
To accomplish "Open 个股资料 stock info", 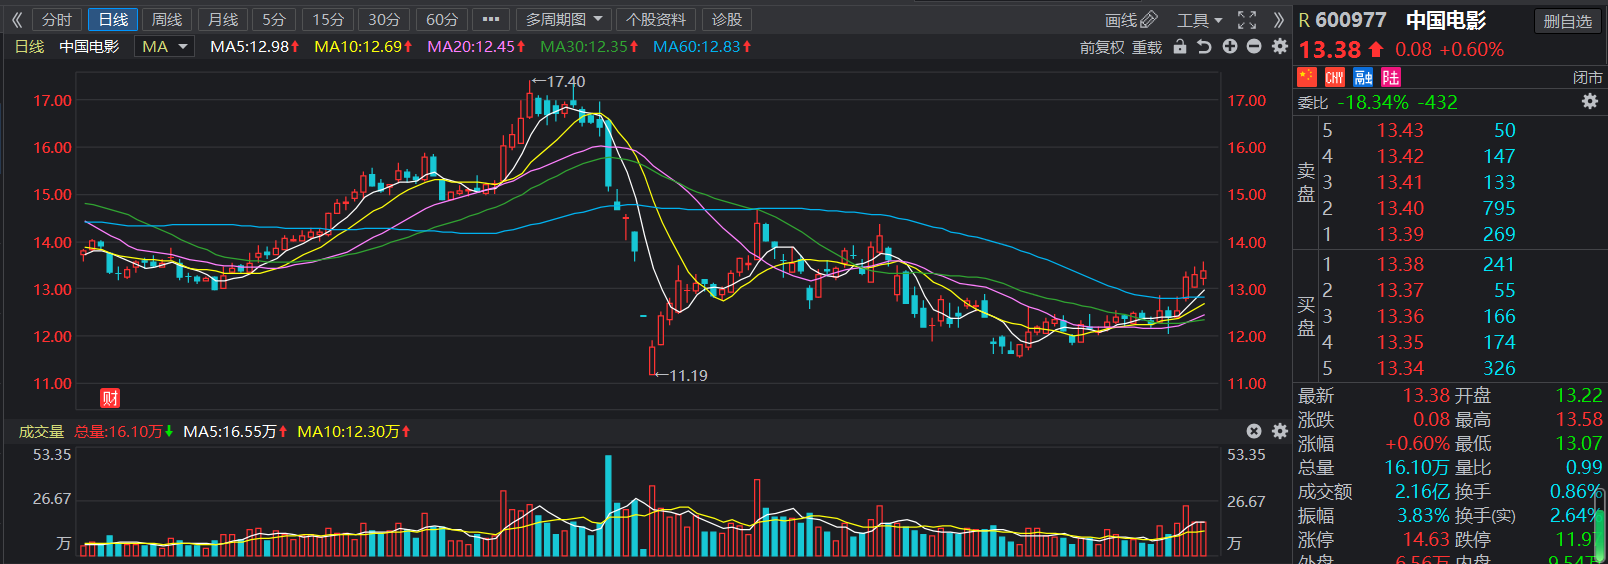I will [x=656, y=20].
